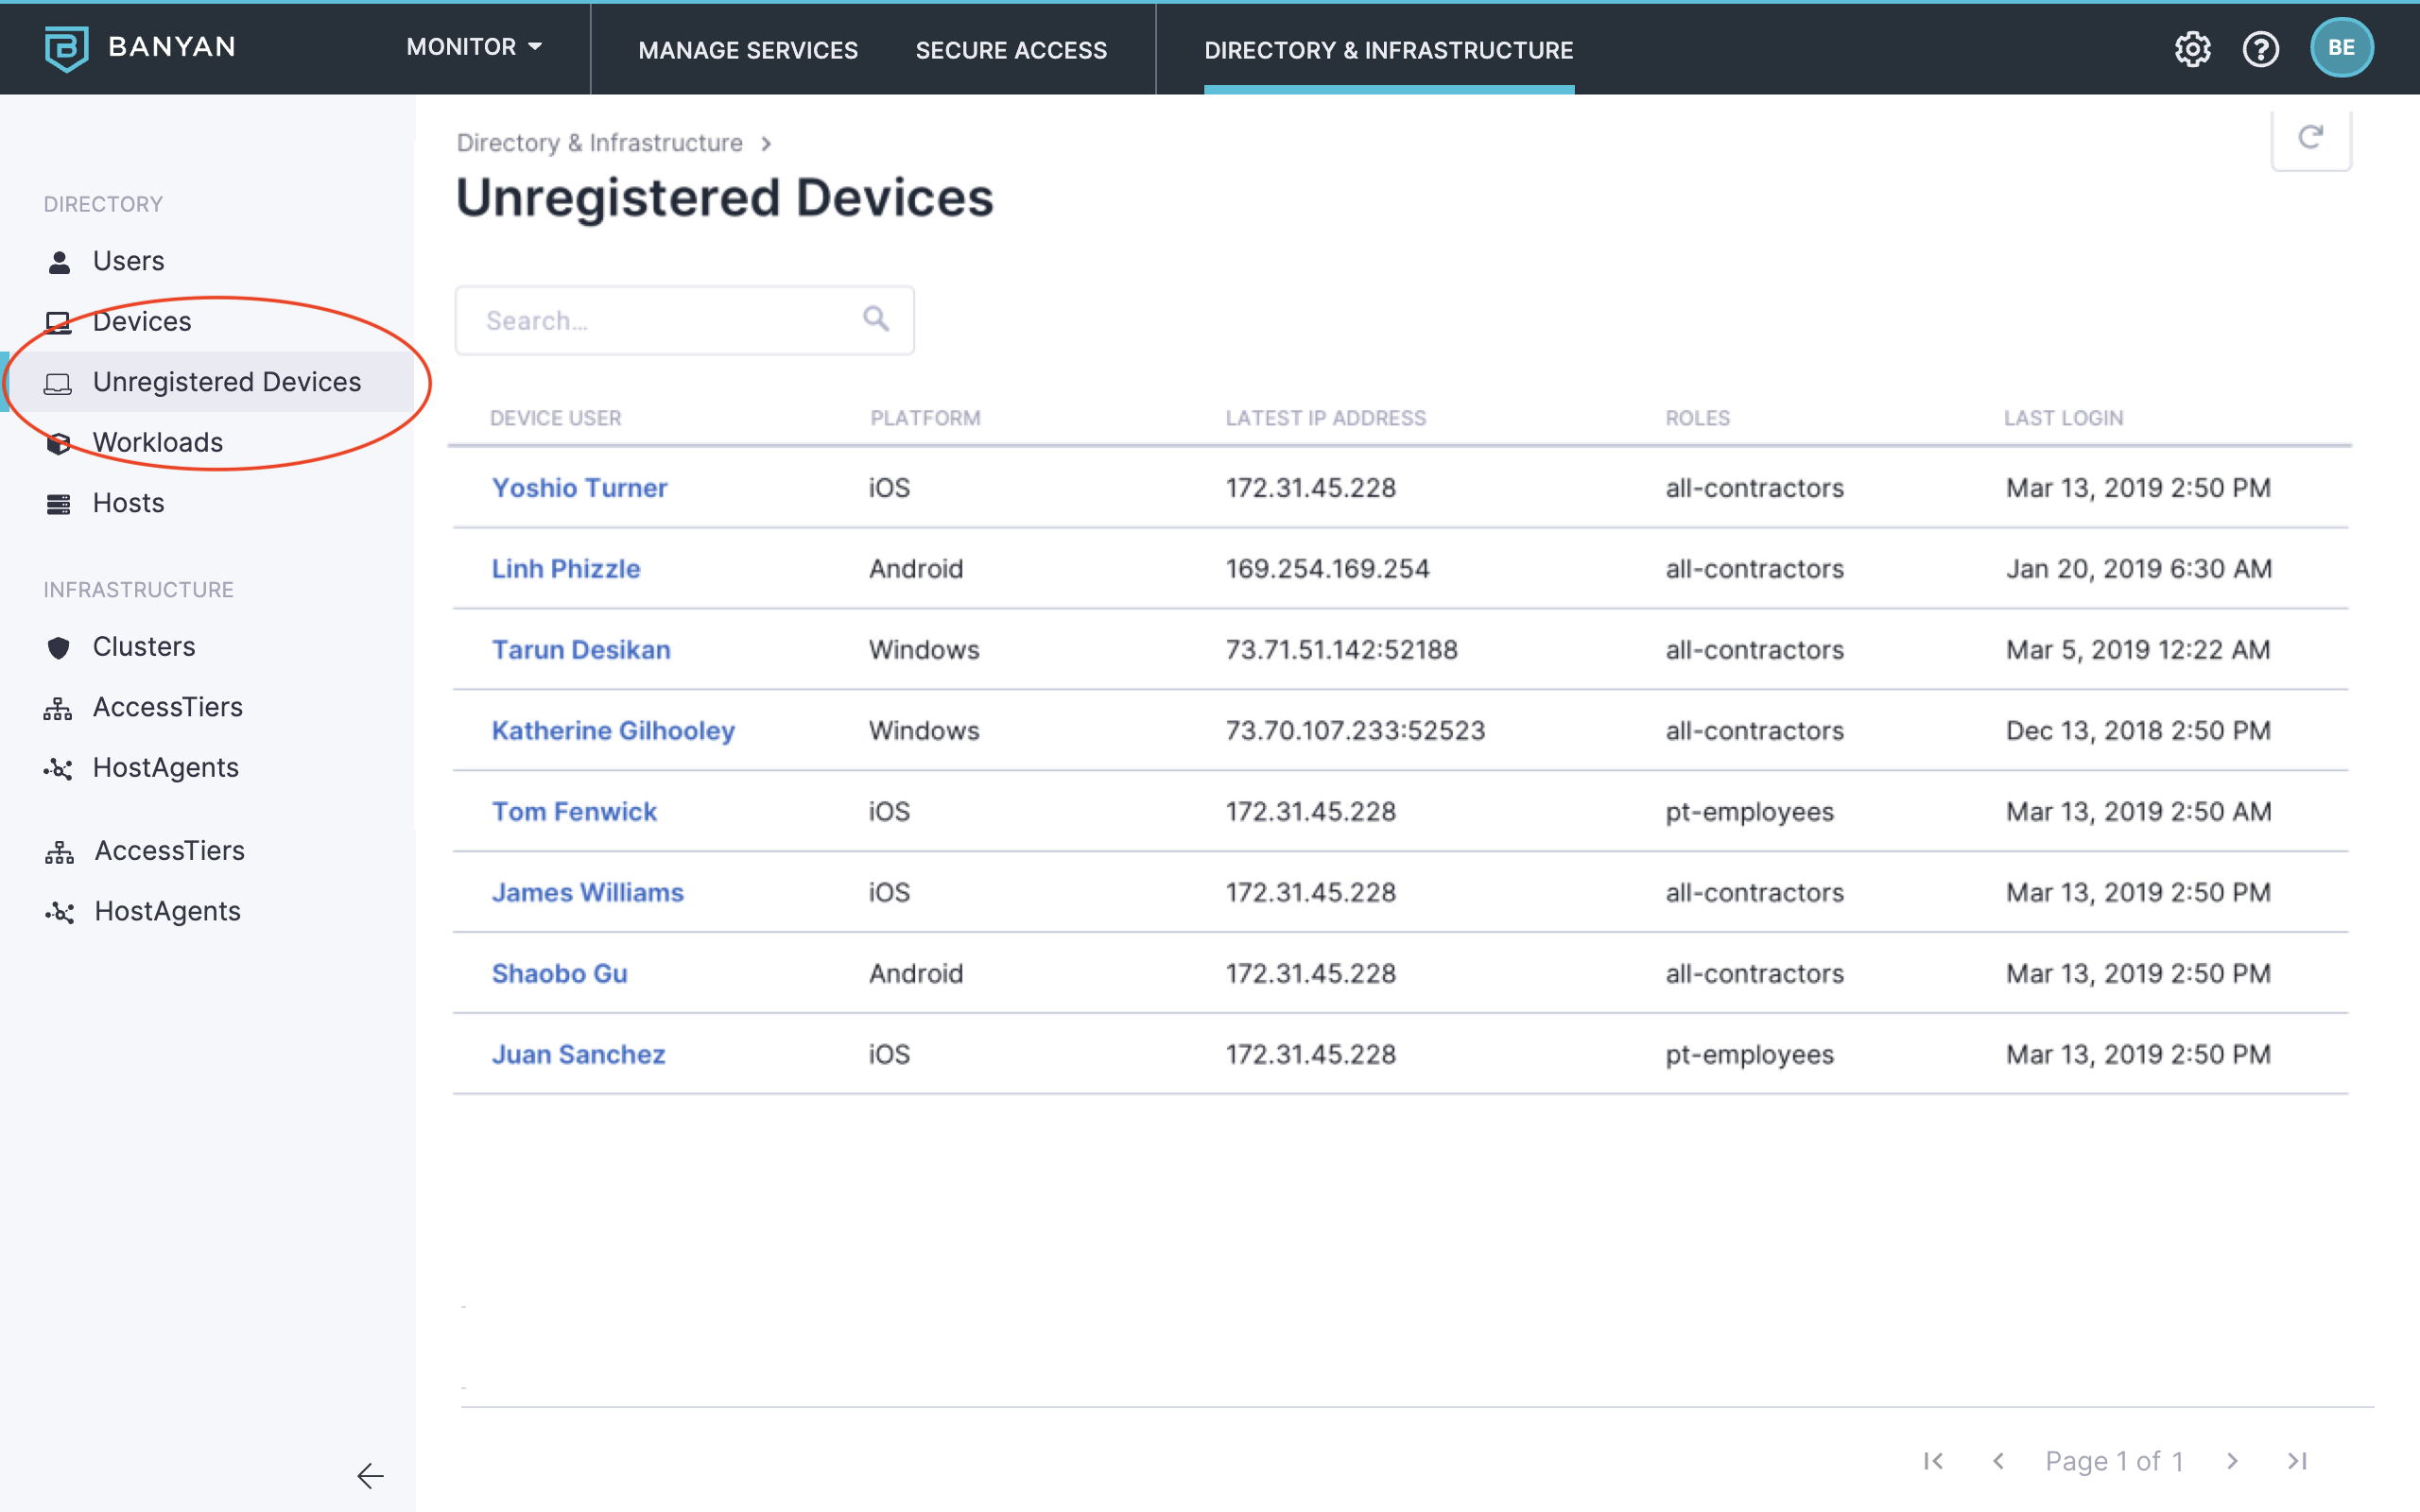
Task: Click the help question mark icon
Action: [x=2260, y=48]
